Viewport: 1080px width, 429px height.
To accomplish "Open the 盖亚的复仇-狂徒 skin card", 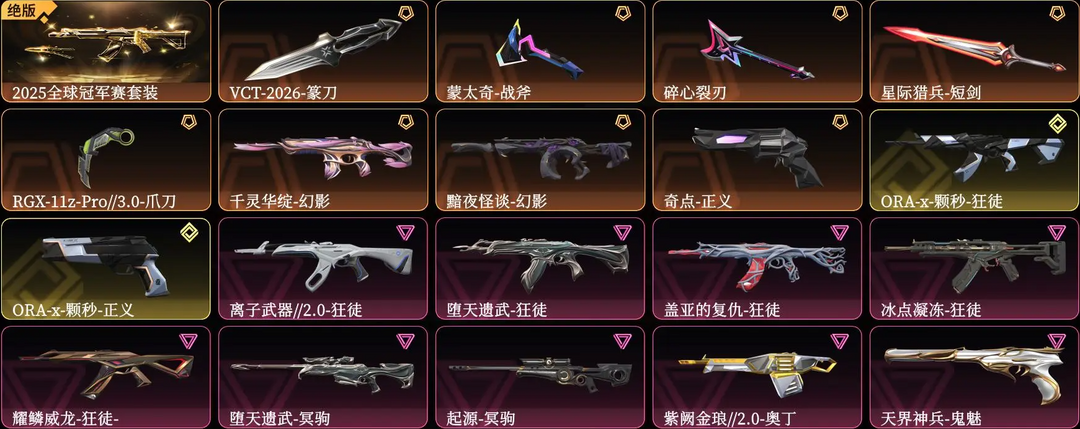I will pyautogui.click(x=757, y=269).
